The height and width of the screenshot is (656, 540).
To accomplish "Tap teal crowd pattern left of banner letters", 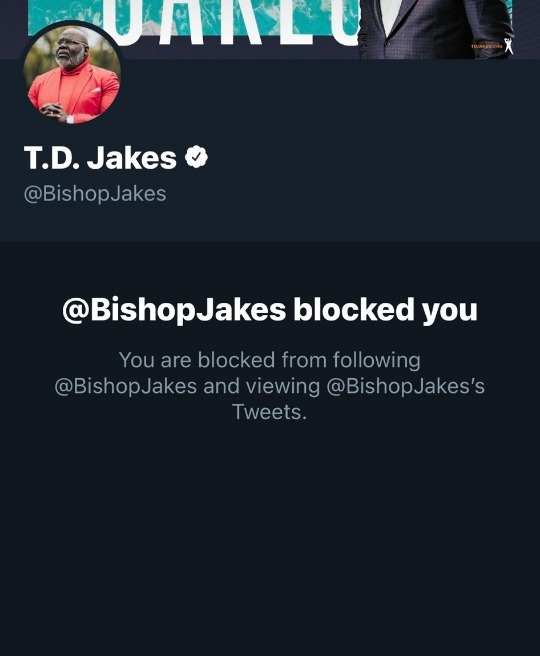I will (x=65, y=15).
